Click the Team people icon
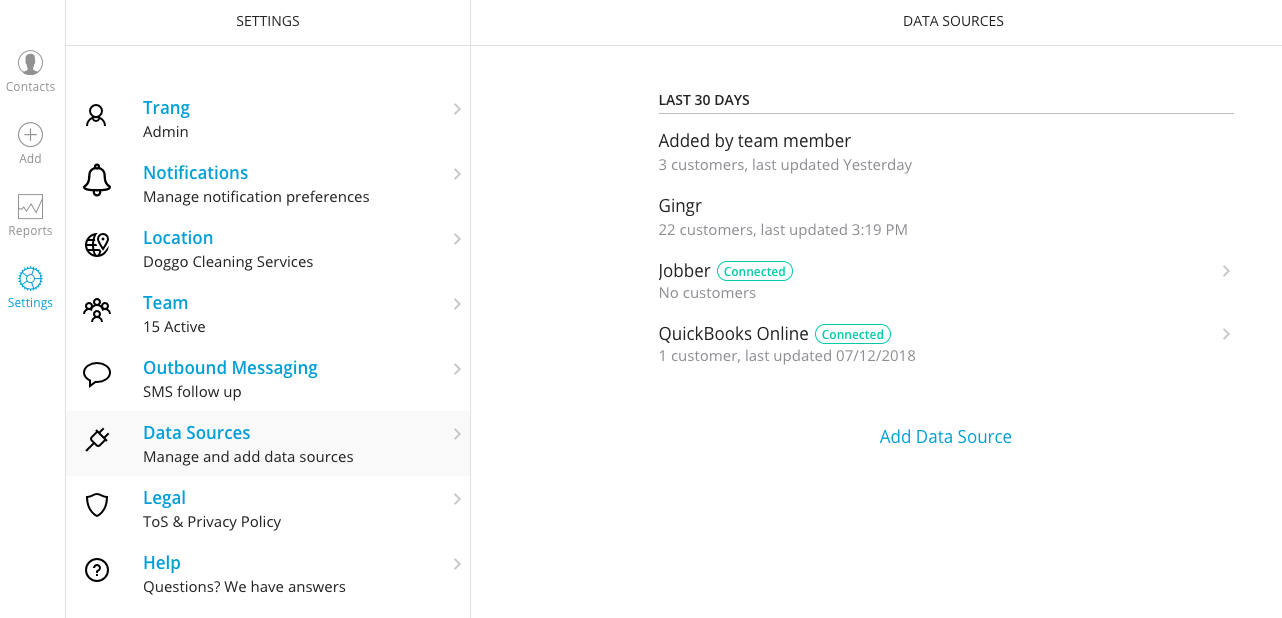The height and width of the screenshot is (618, 1282). (97, 310)
